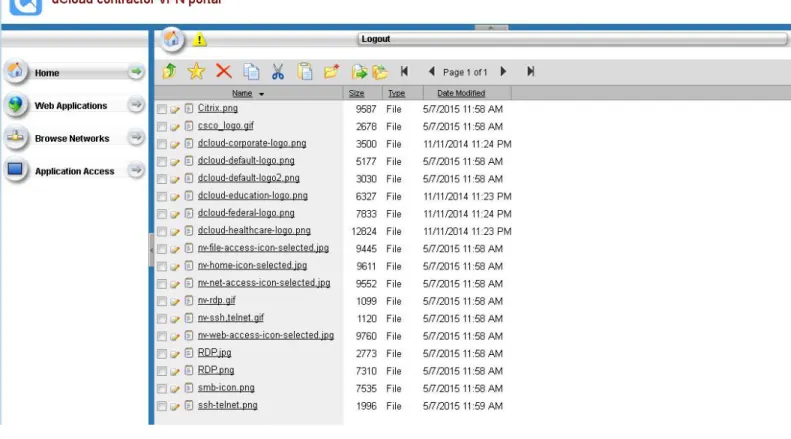Click Home sidebar house icon

[x=16, y=72]
